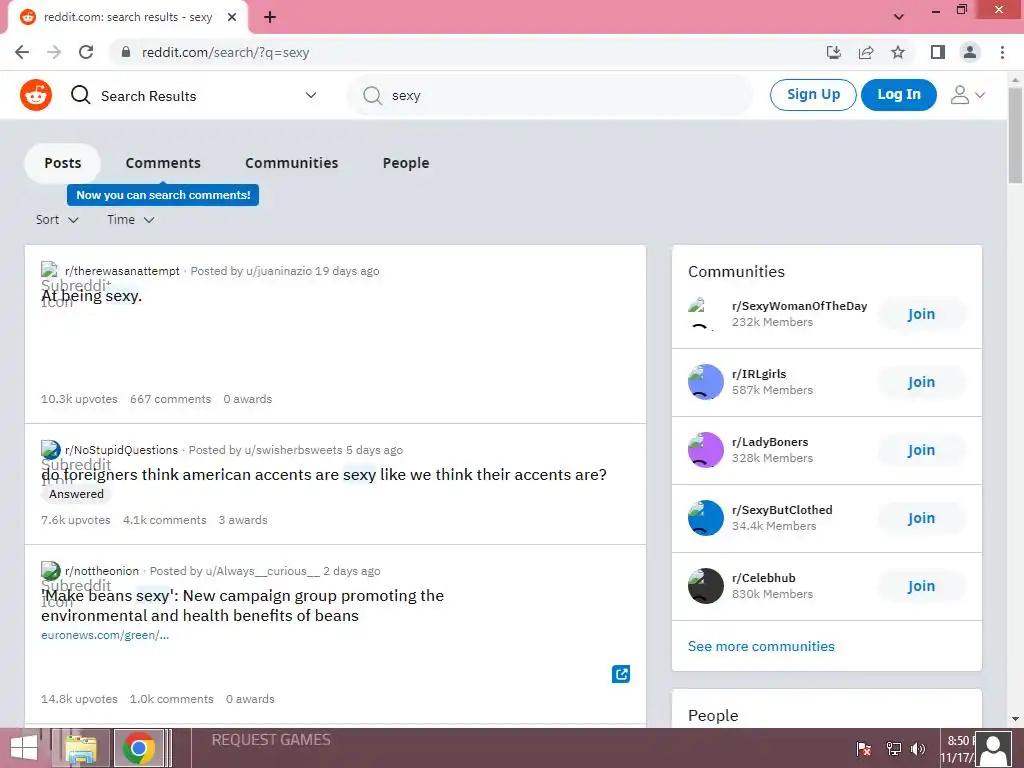Join the r/SexyButClothed community
The height and width of the screenshot is (768, 1024).
tap(921, 518)
